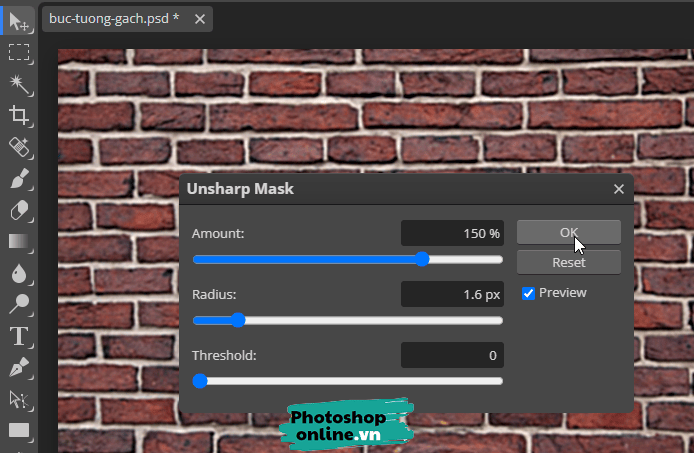Toggle the Preview checkbox
This screenshot has width=694, height=453.
point(528,293)
